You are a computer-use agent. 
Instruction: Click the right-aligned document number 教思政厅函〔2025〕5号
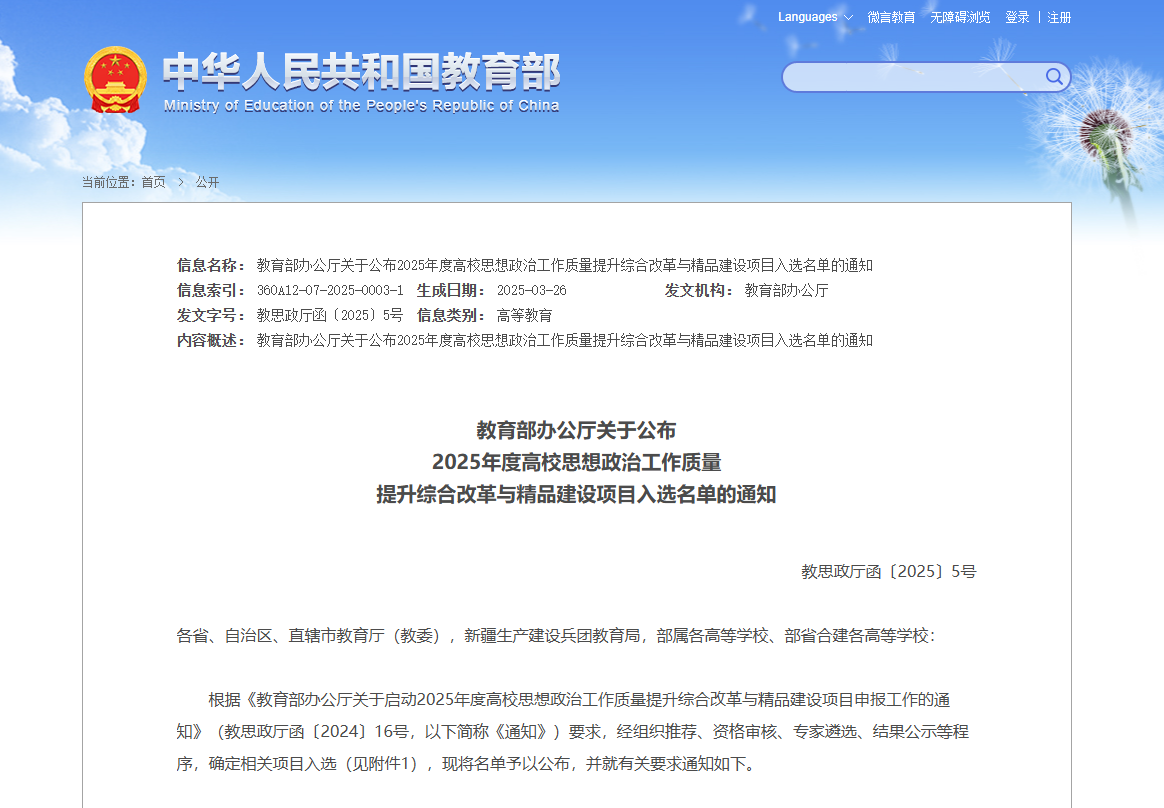click(x=888, y=572)
